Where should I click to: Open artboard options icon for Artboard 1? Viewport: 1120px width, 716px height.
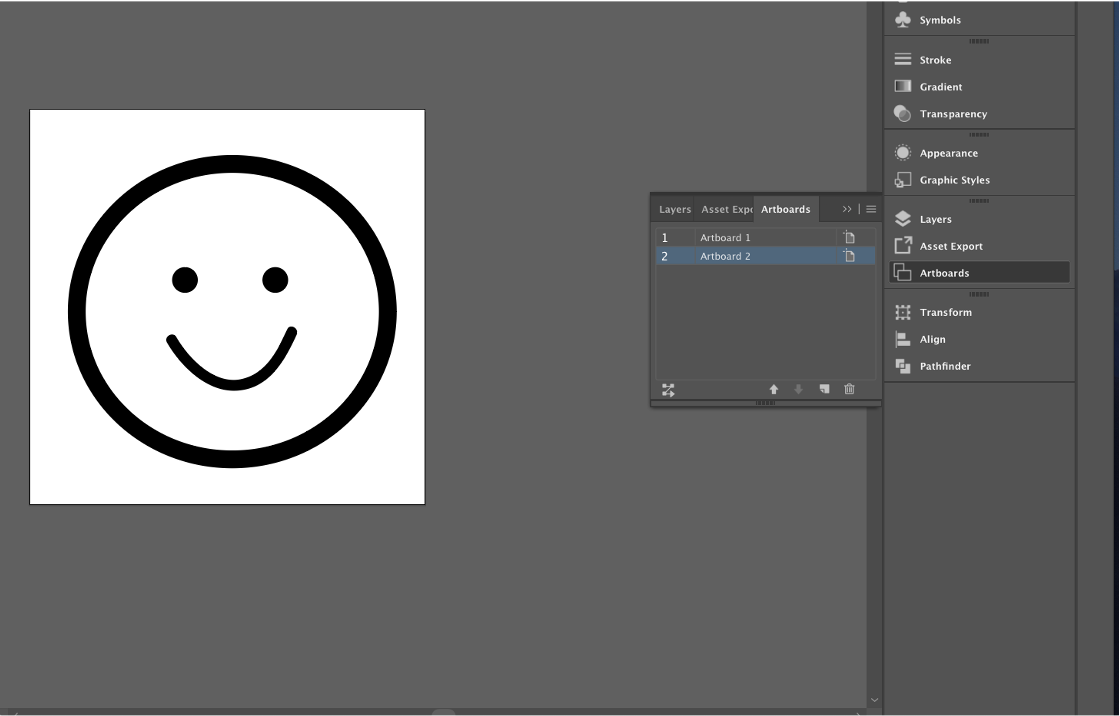849,237
